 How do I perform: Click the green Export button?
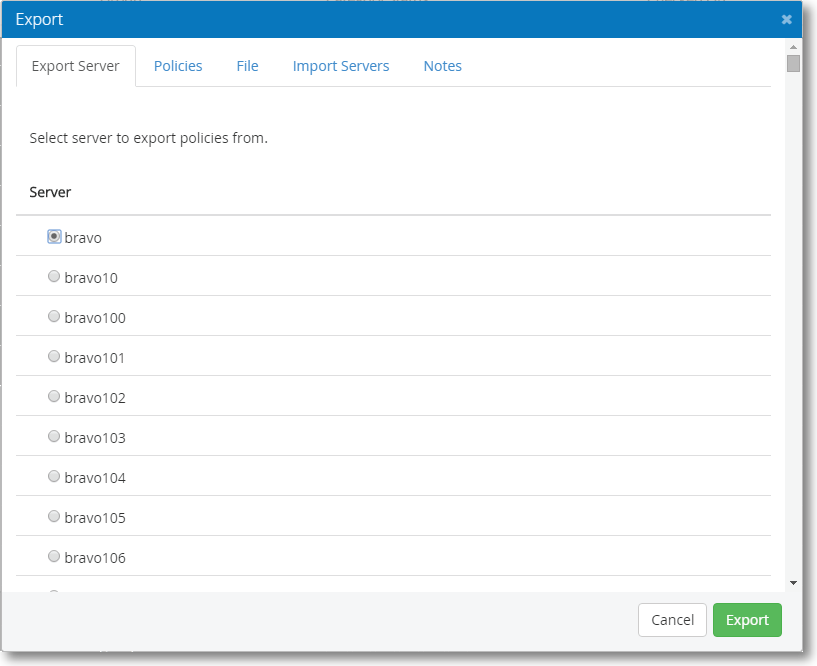pos(747,620)
